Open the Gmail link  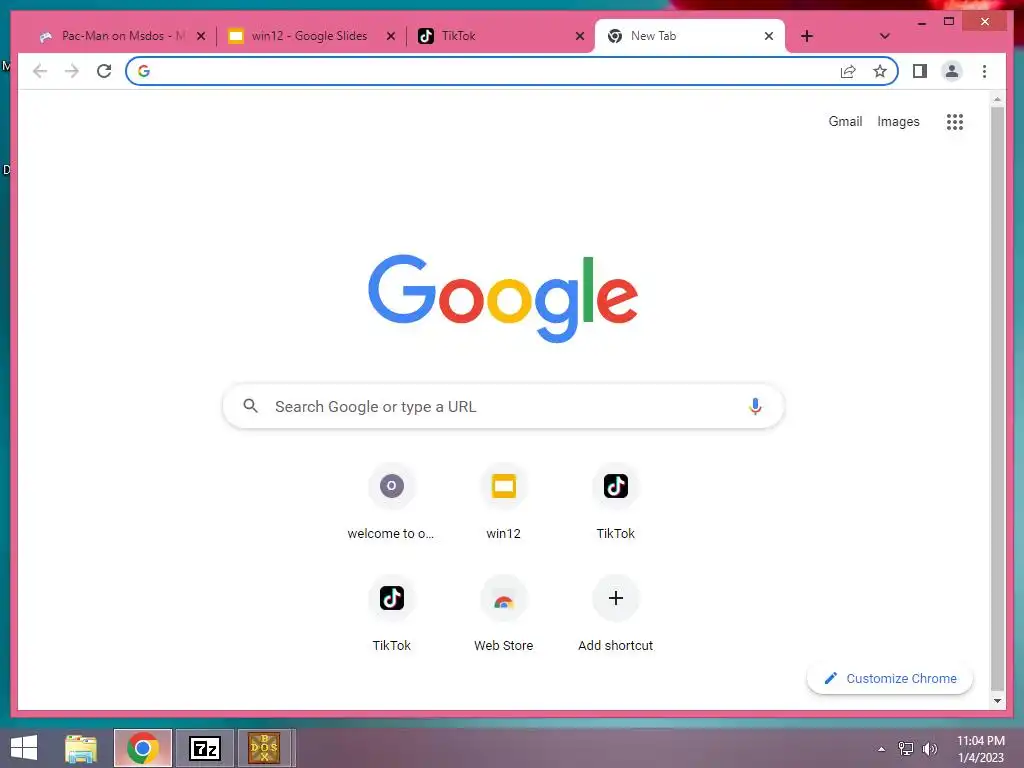(x=845, y=121)
